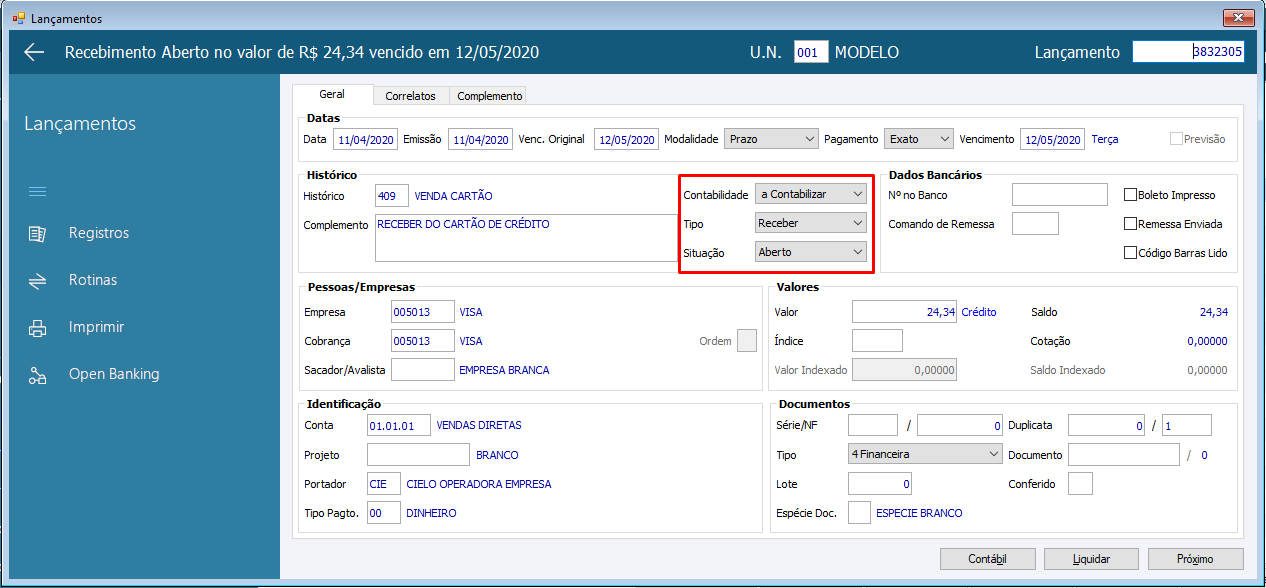Click the Lançamentos window title icon
1266x588 pixels.
pyautogui.click(x=18, y=18)
